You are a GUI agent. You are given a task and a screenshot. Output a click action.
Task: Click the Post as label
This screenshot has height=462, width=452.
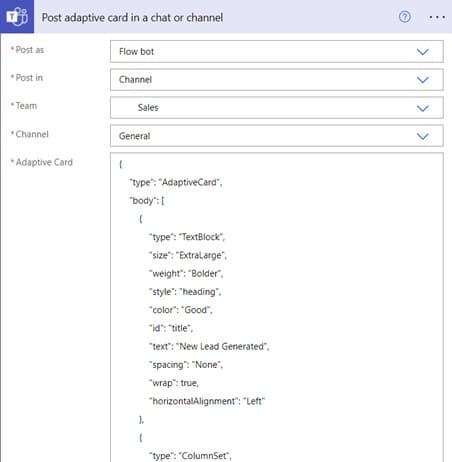[x=30, y=50]
